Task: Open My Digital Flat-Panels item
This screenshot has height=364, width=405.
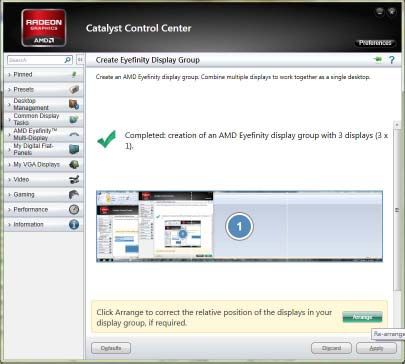Action: pyautogui.click(x=43, y=149)
